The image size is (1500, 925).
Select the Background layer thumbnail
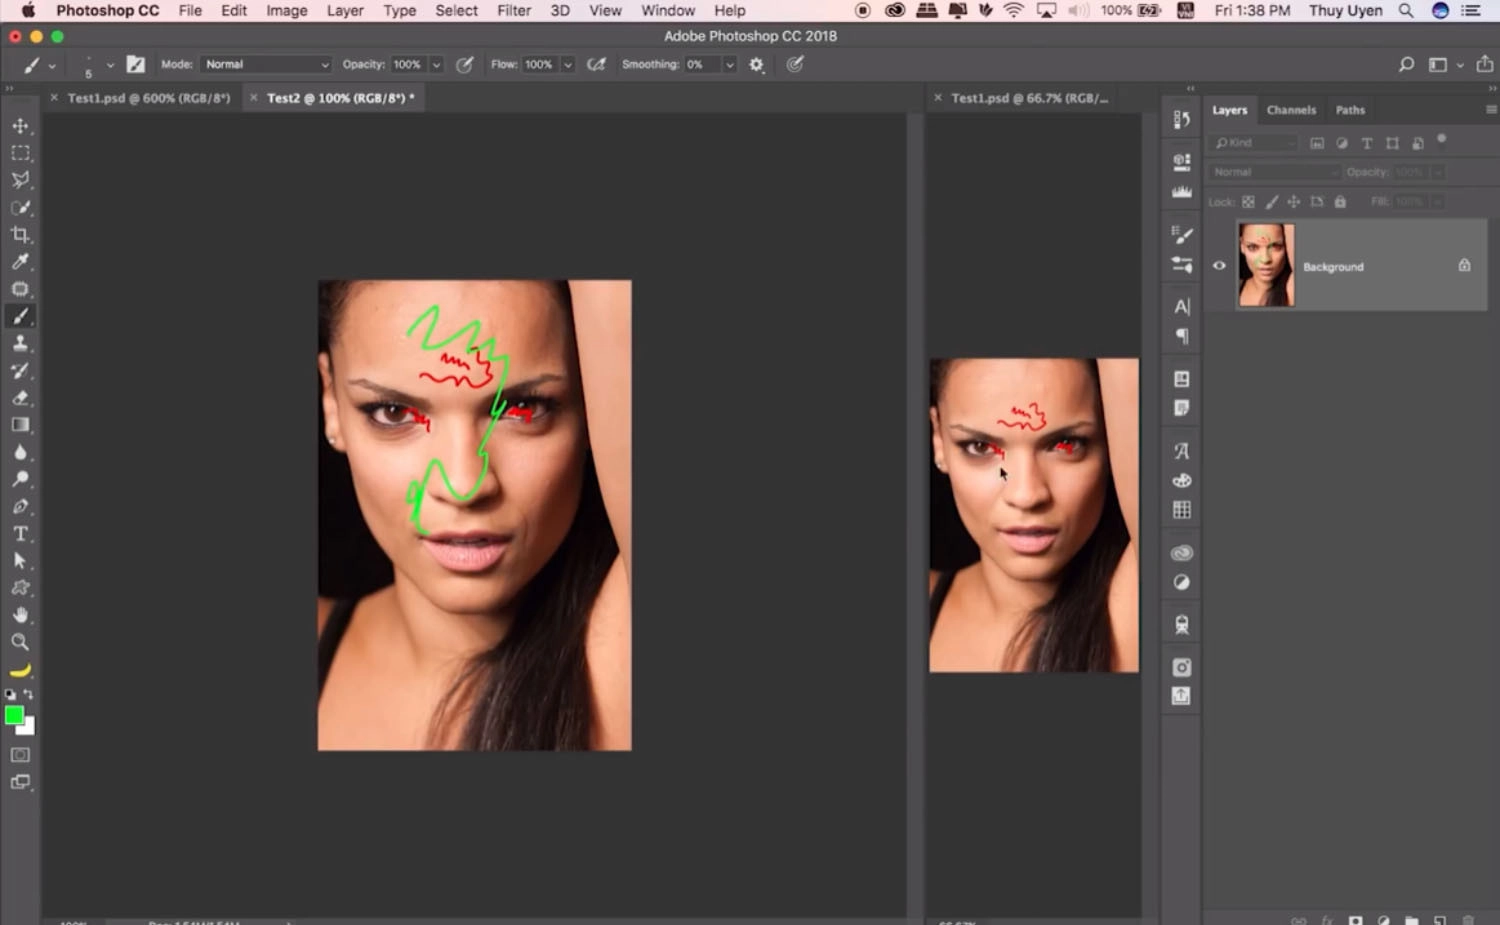coord(1266,265)
